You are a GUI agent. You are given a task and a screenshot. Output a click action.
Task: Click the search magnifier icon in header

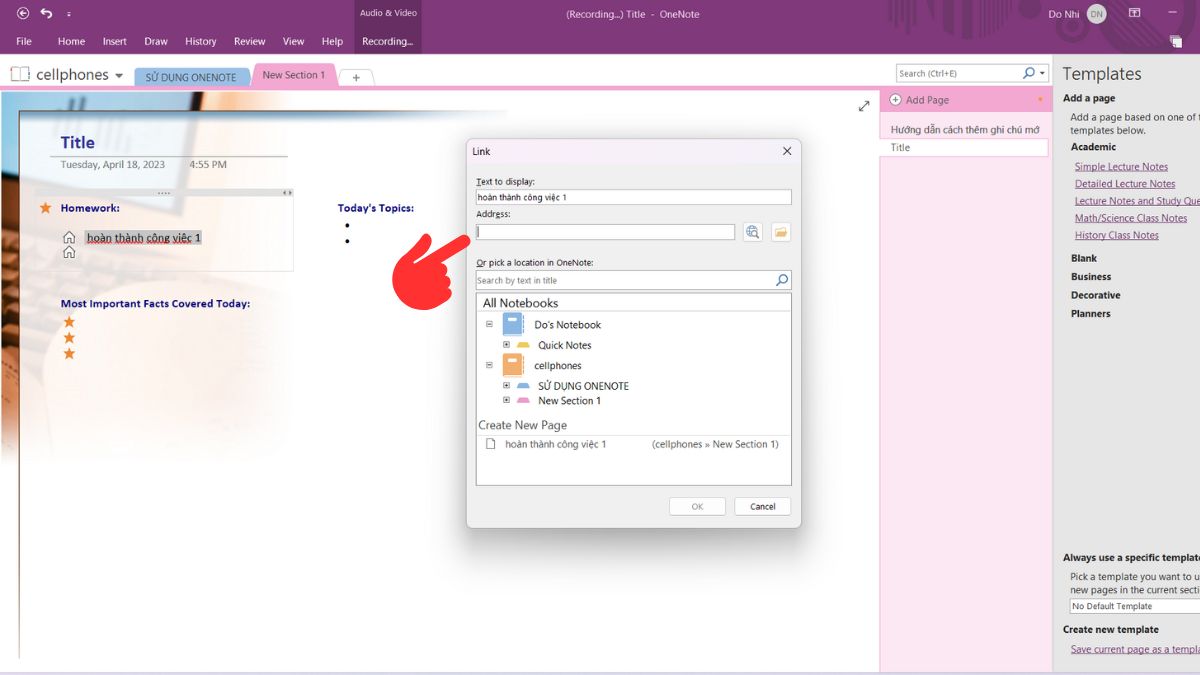[x=1029, y=73]
